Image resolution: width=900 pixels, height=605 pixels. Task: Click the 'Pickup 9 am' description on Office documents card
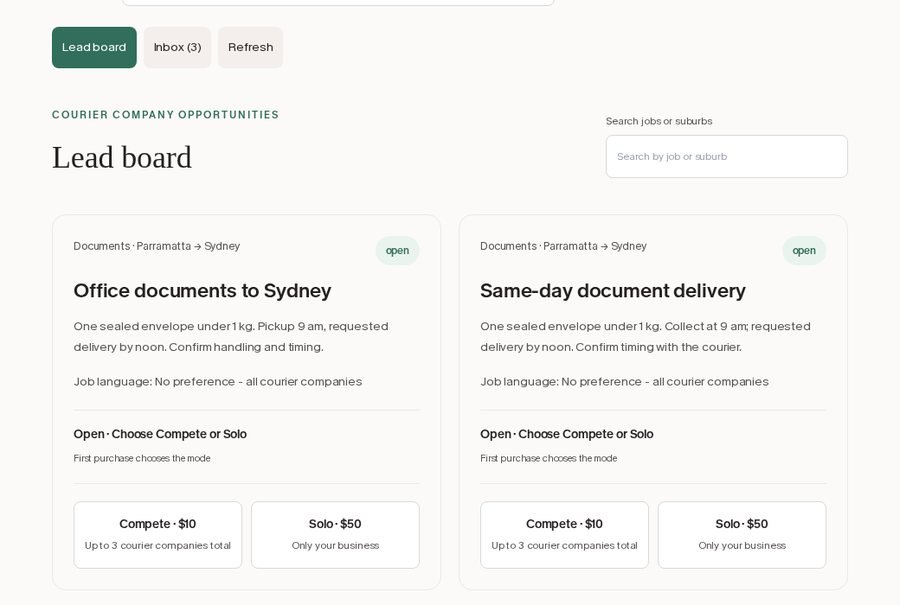click(231, 336)
